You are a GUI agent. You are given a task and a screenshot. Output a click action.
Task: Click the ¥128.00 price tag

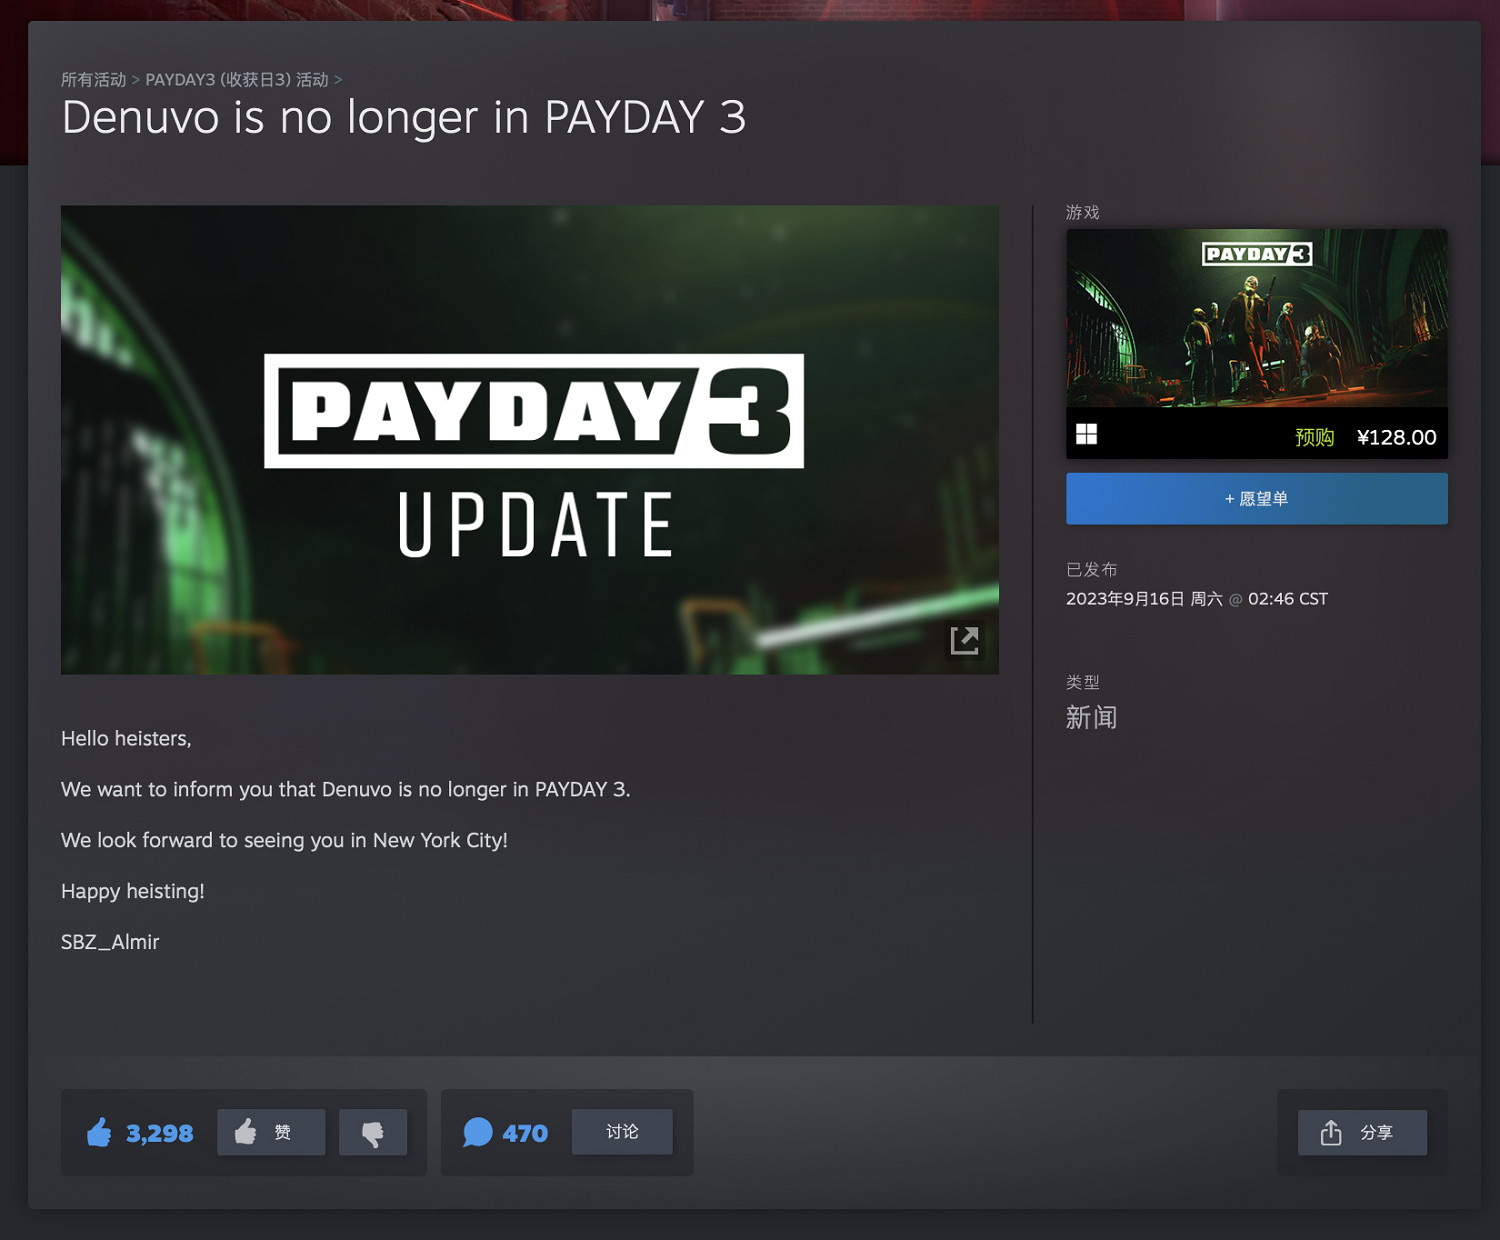(1396, 437)
